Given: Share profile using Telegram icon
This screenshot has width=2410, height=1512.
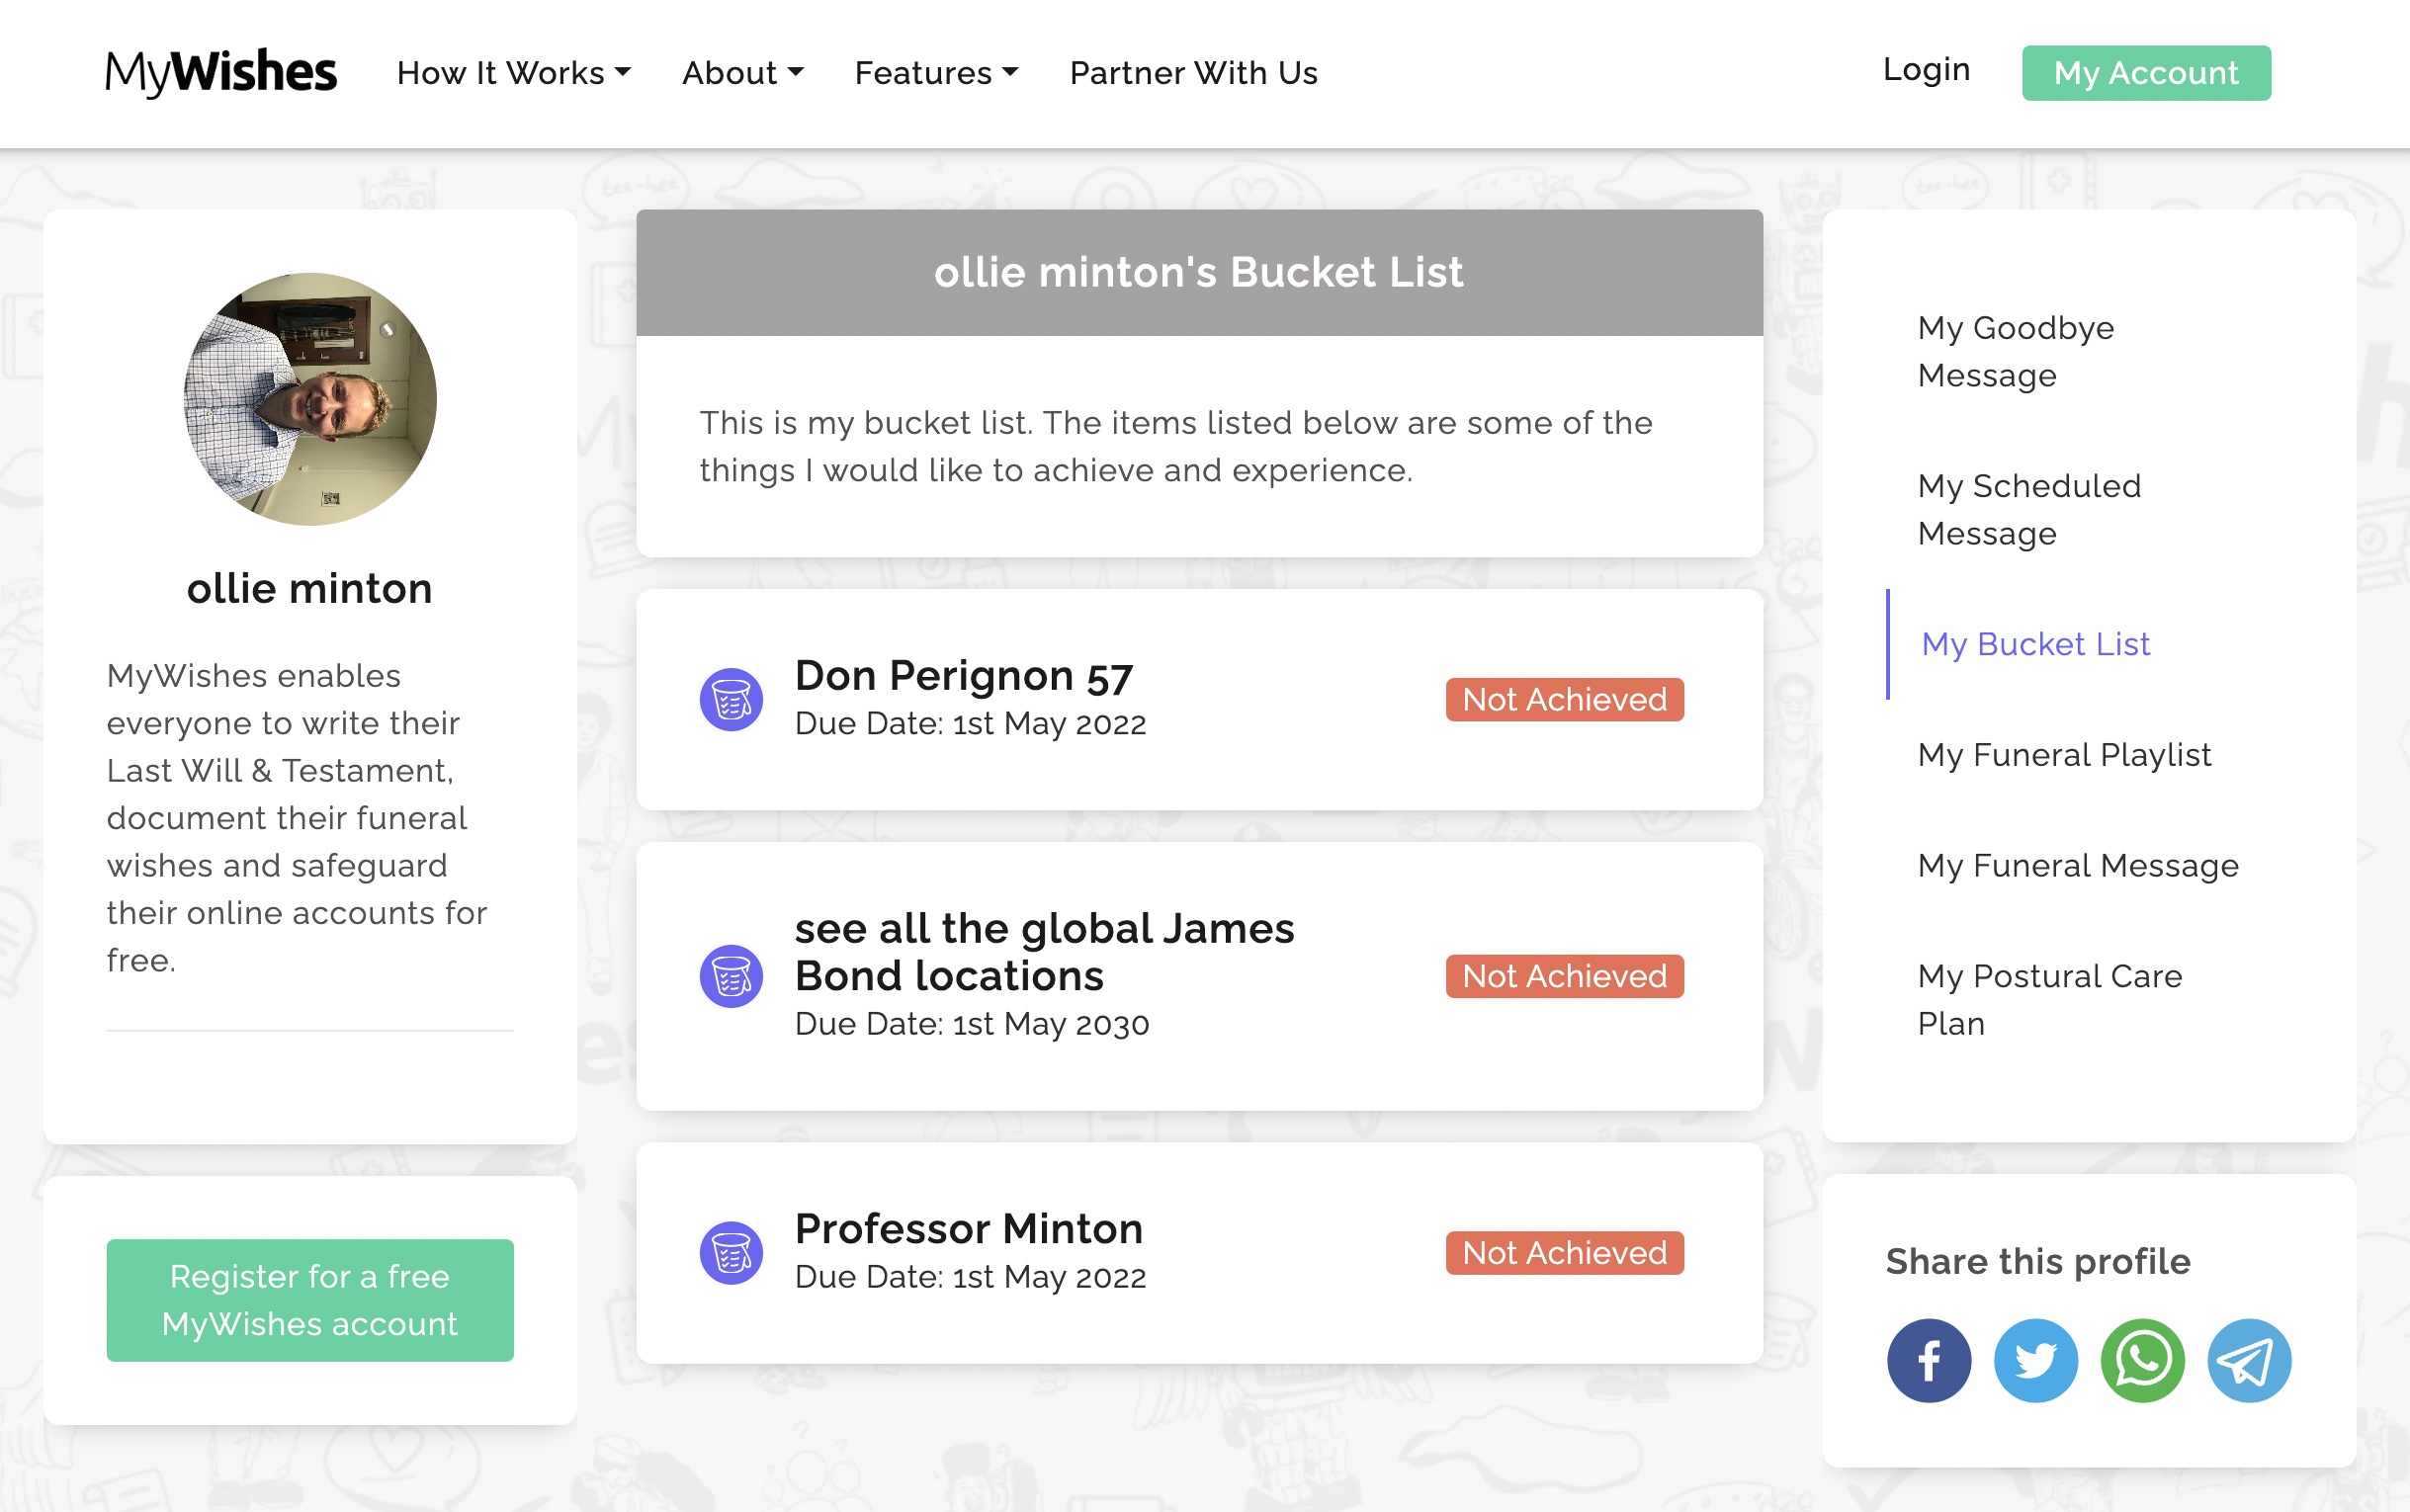Looking at the screenshot, I should click(x=2249, y=1360).
